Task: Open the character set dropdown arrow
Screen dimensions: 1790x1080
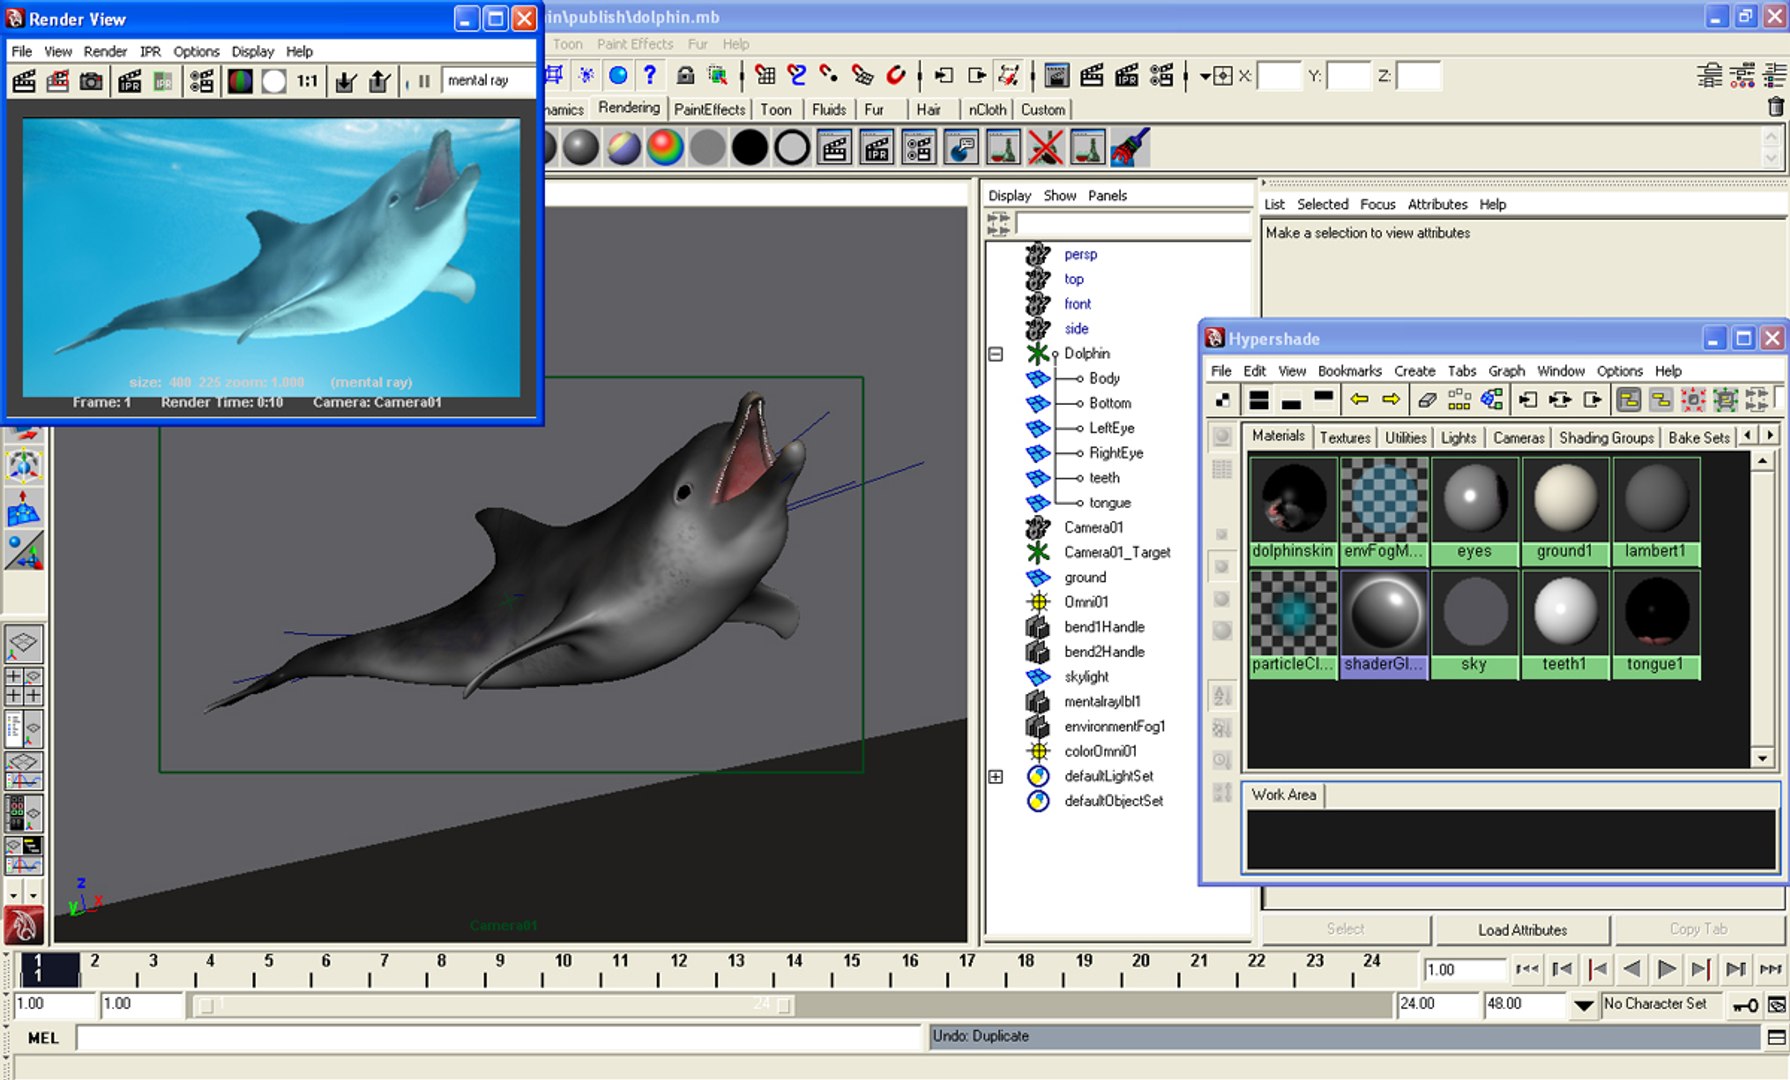Action: click(1583, 1005)
